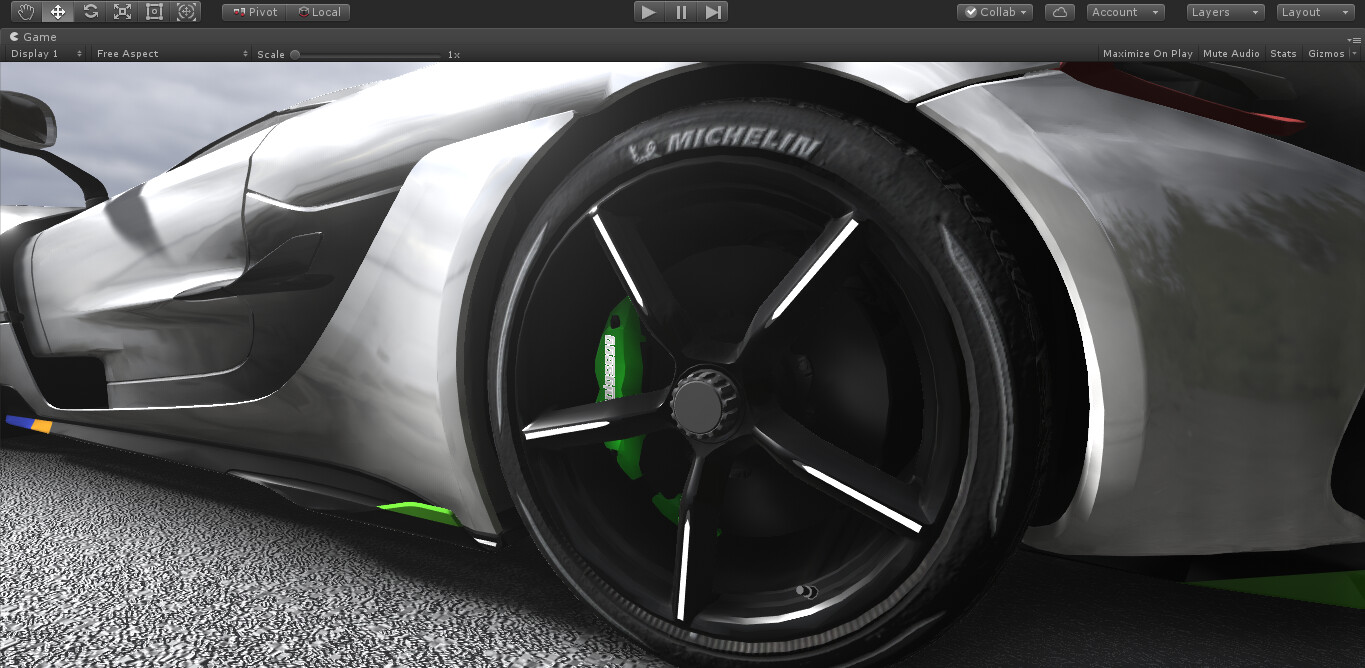Image resolution: width=1365 pixels, height=668 pixels.
Task: Select the combined Transform tool
Action: tap(186, 12)
